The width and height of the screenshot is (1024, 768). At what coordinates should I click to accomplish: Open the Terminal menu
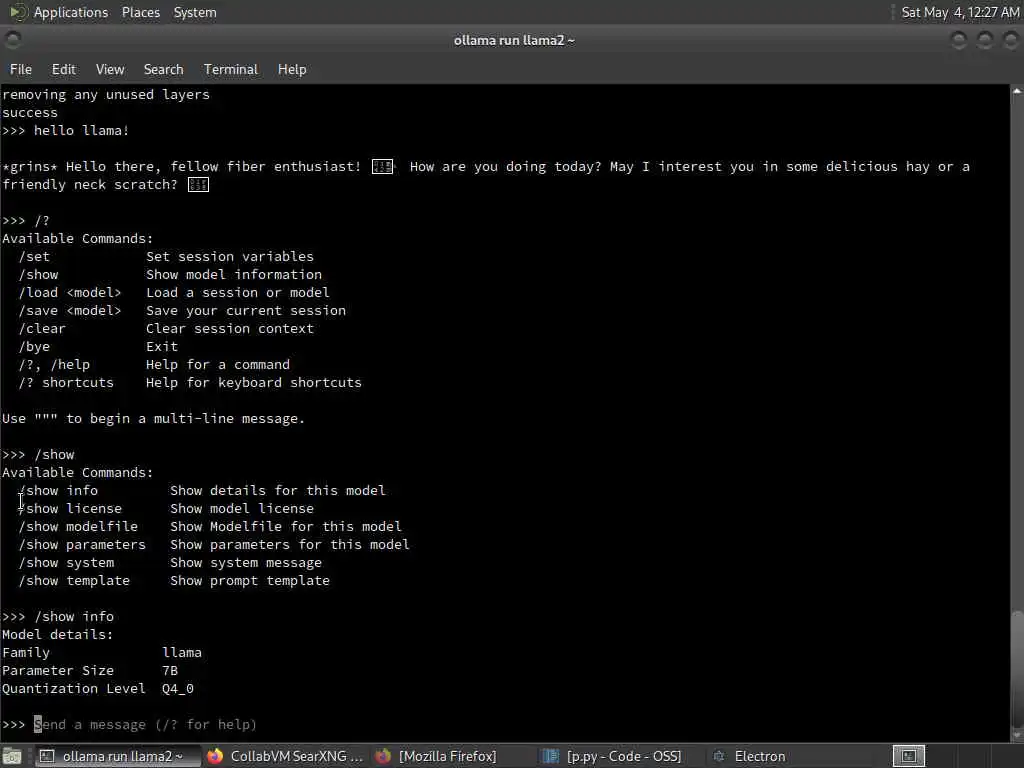[231, 69]
